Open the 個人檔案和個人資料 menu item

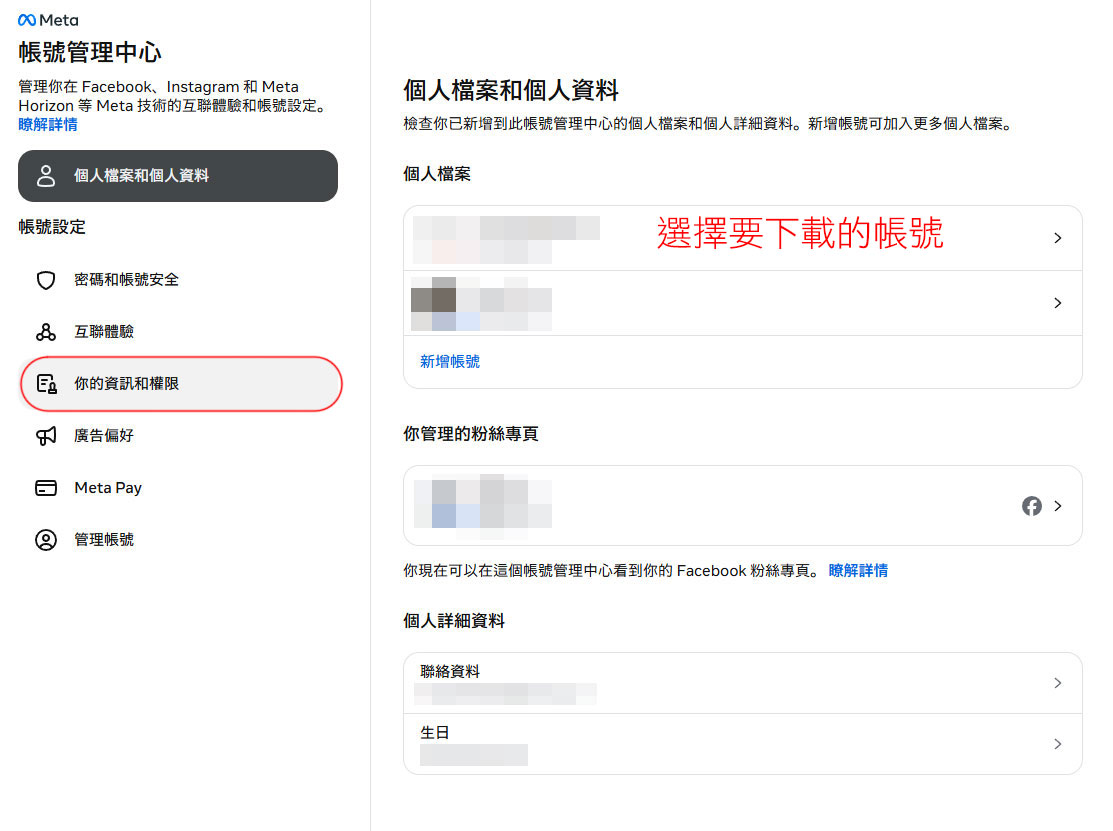177,175
